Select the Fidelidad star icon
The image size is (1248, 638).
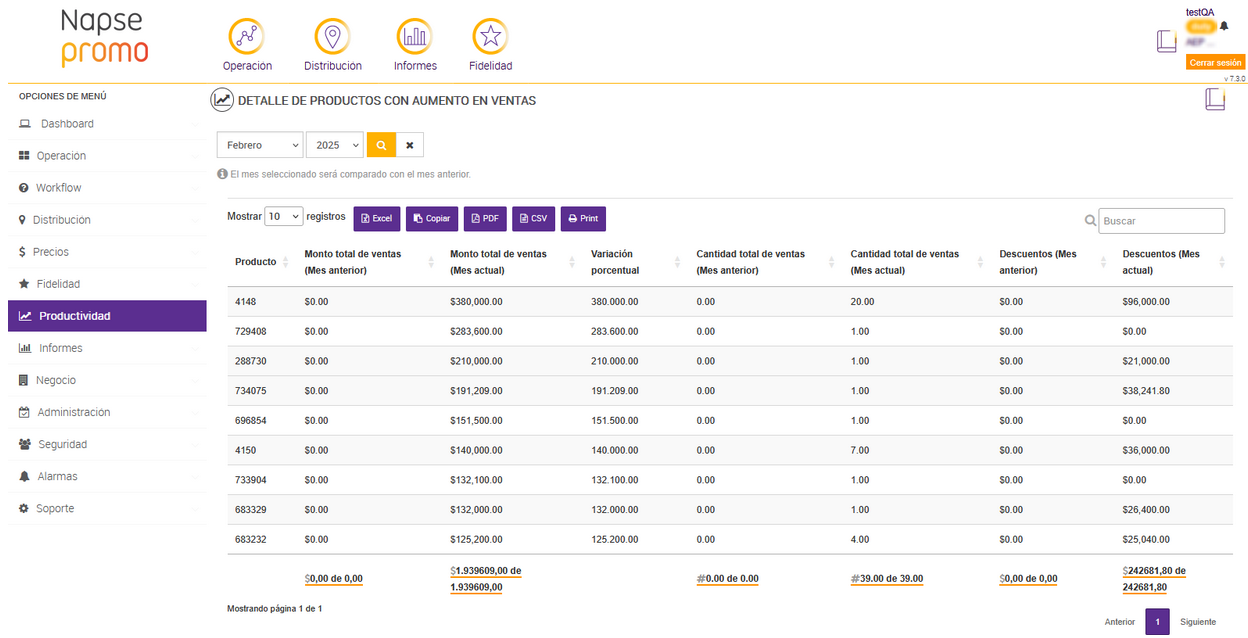pyautogui.click(x=490, y=37)
